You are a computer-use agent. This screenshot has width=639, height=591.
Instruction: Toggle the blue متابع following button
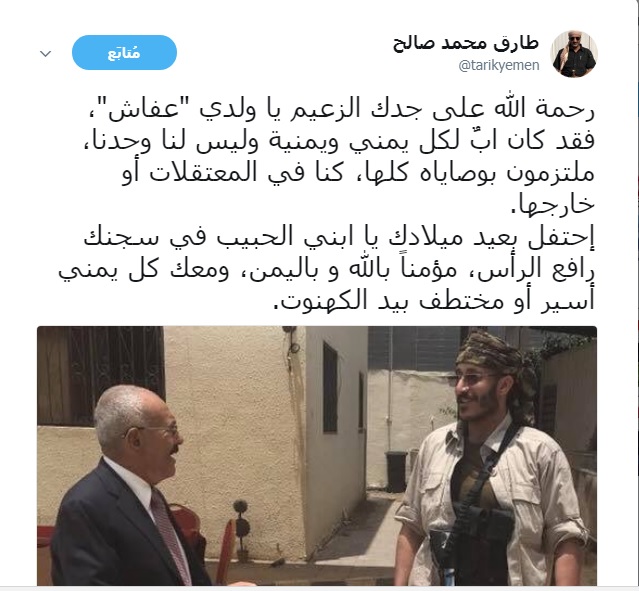click(124, 53)
